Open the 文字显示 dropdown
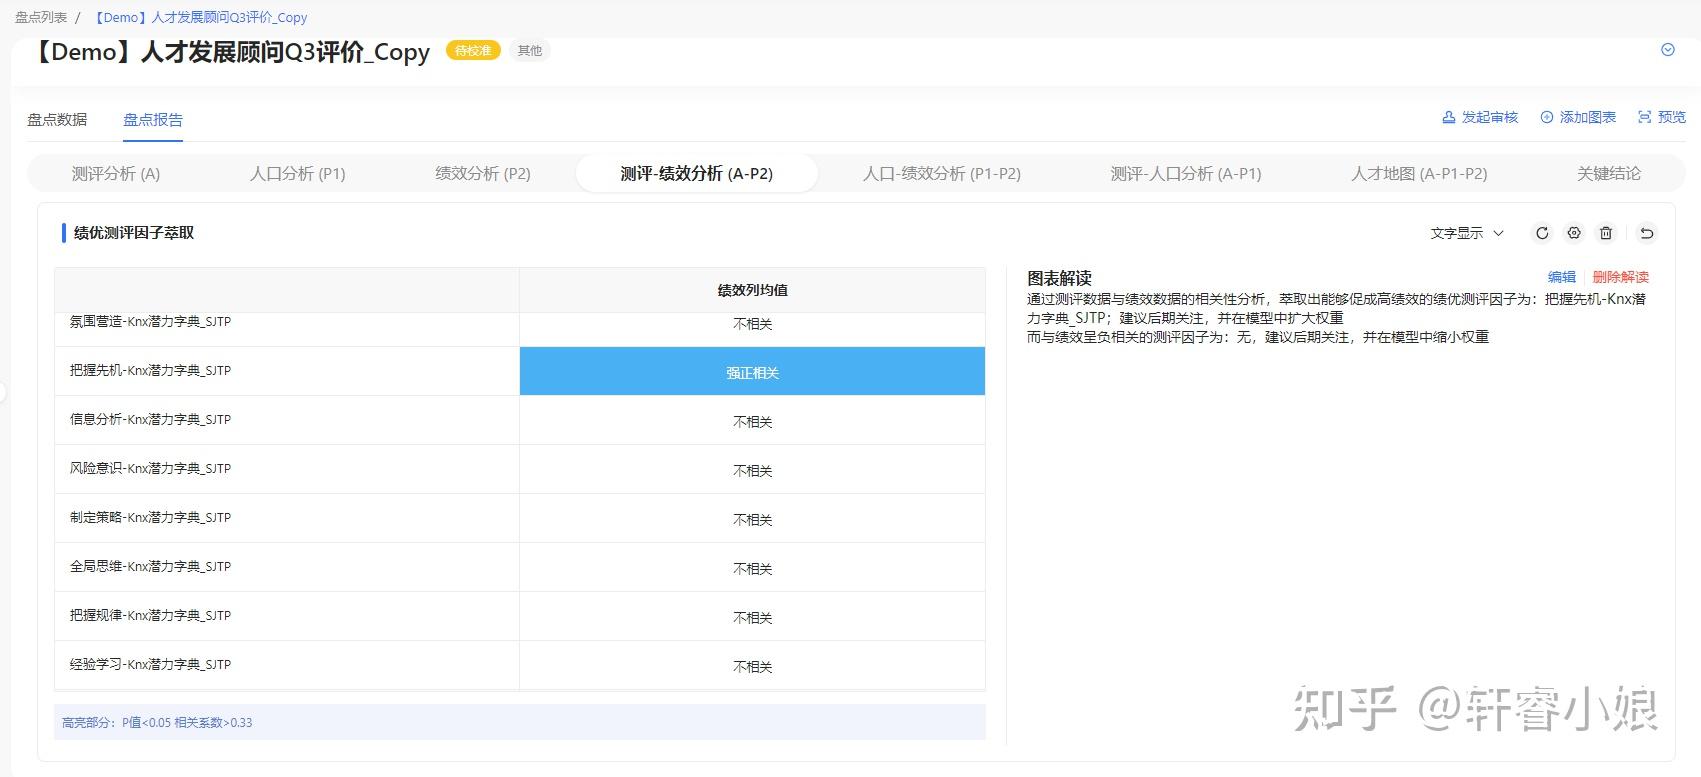 pyautogui.click(x=1467, y=233)
